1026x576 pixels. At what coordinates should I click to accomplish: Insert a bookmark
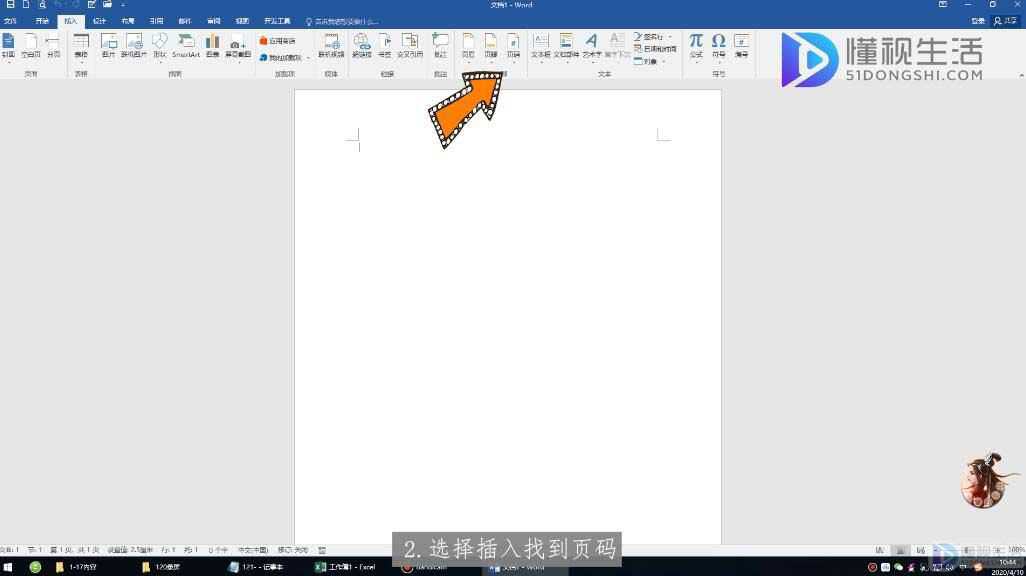coord(385,46)
